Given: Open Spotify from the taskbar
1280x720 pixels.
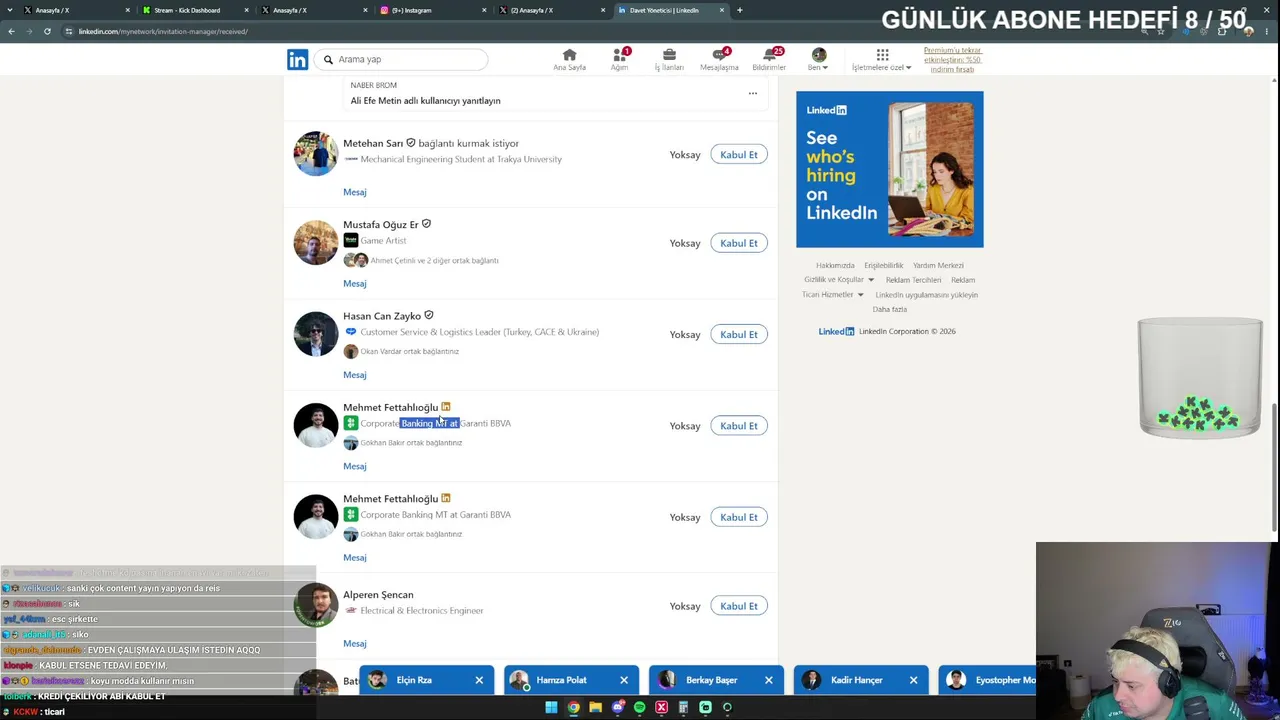Looking at the screenshot, I should 639,708.
